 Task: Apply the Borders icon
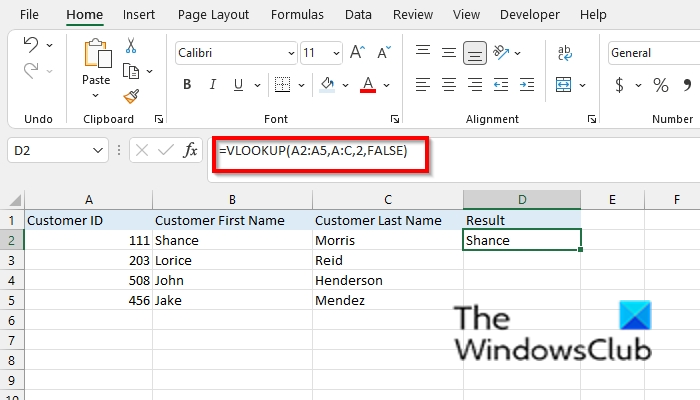pyautogui.click(x=282, y=84)
